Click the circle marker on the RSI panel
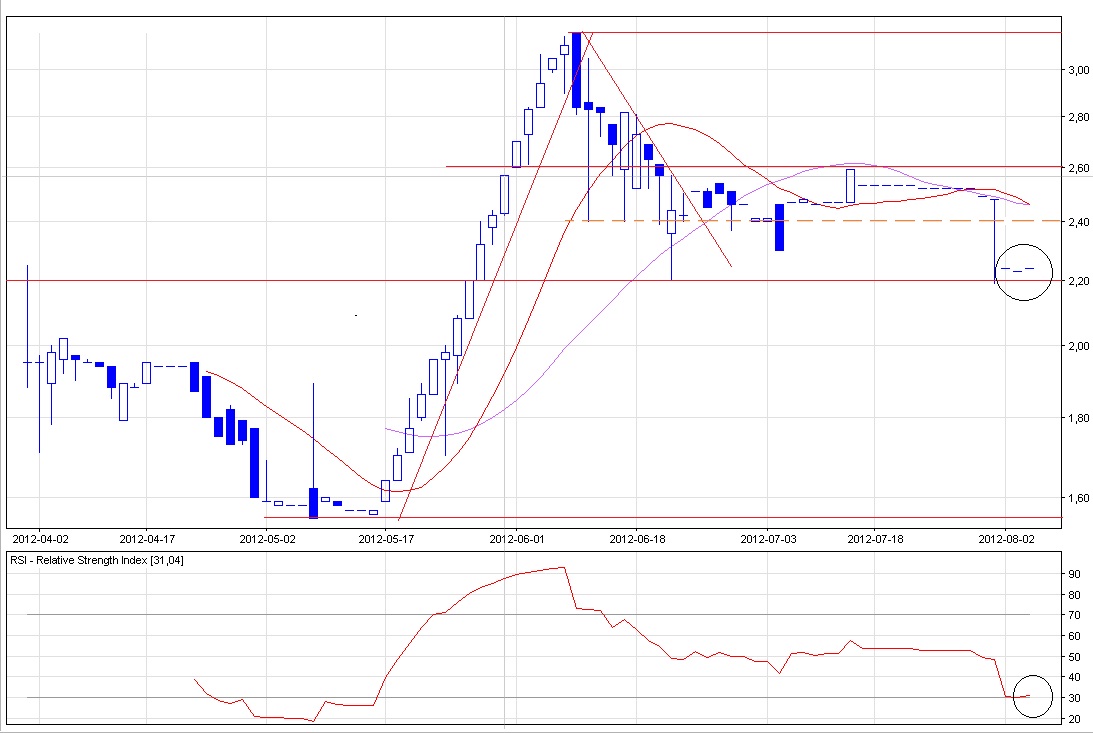The height and width of the screenshot is (733, 1093). (1033, 696)
